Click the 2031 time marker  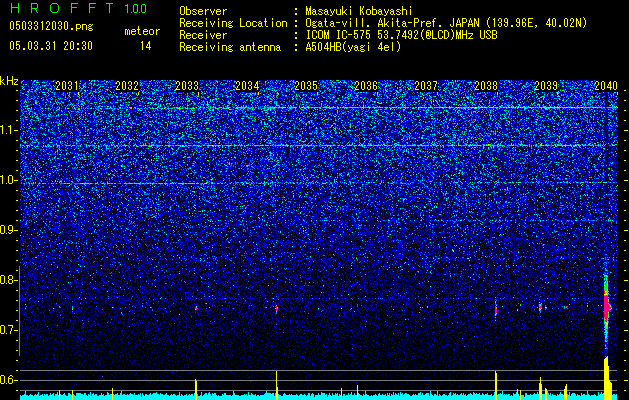coord(67,86)
